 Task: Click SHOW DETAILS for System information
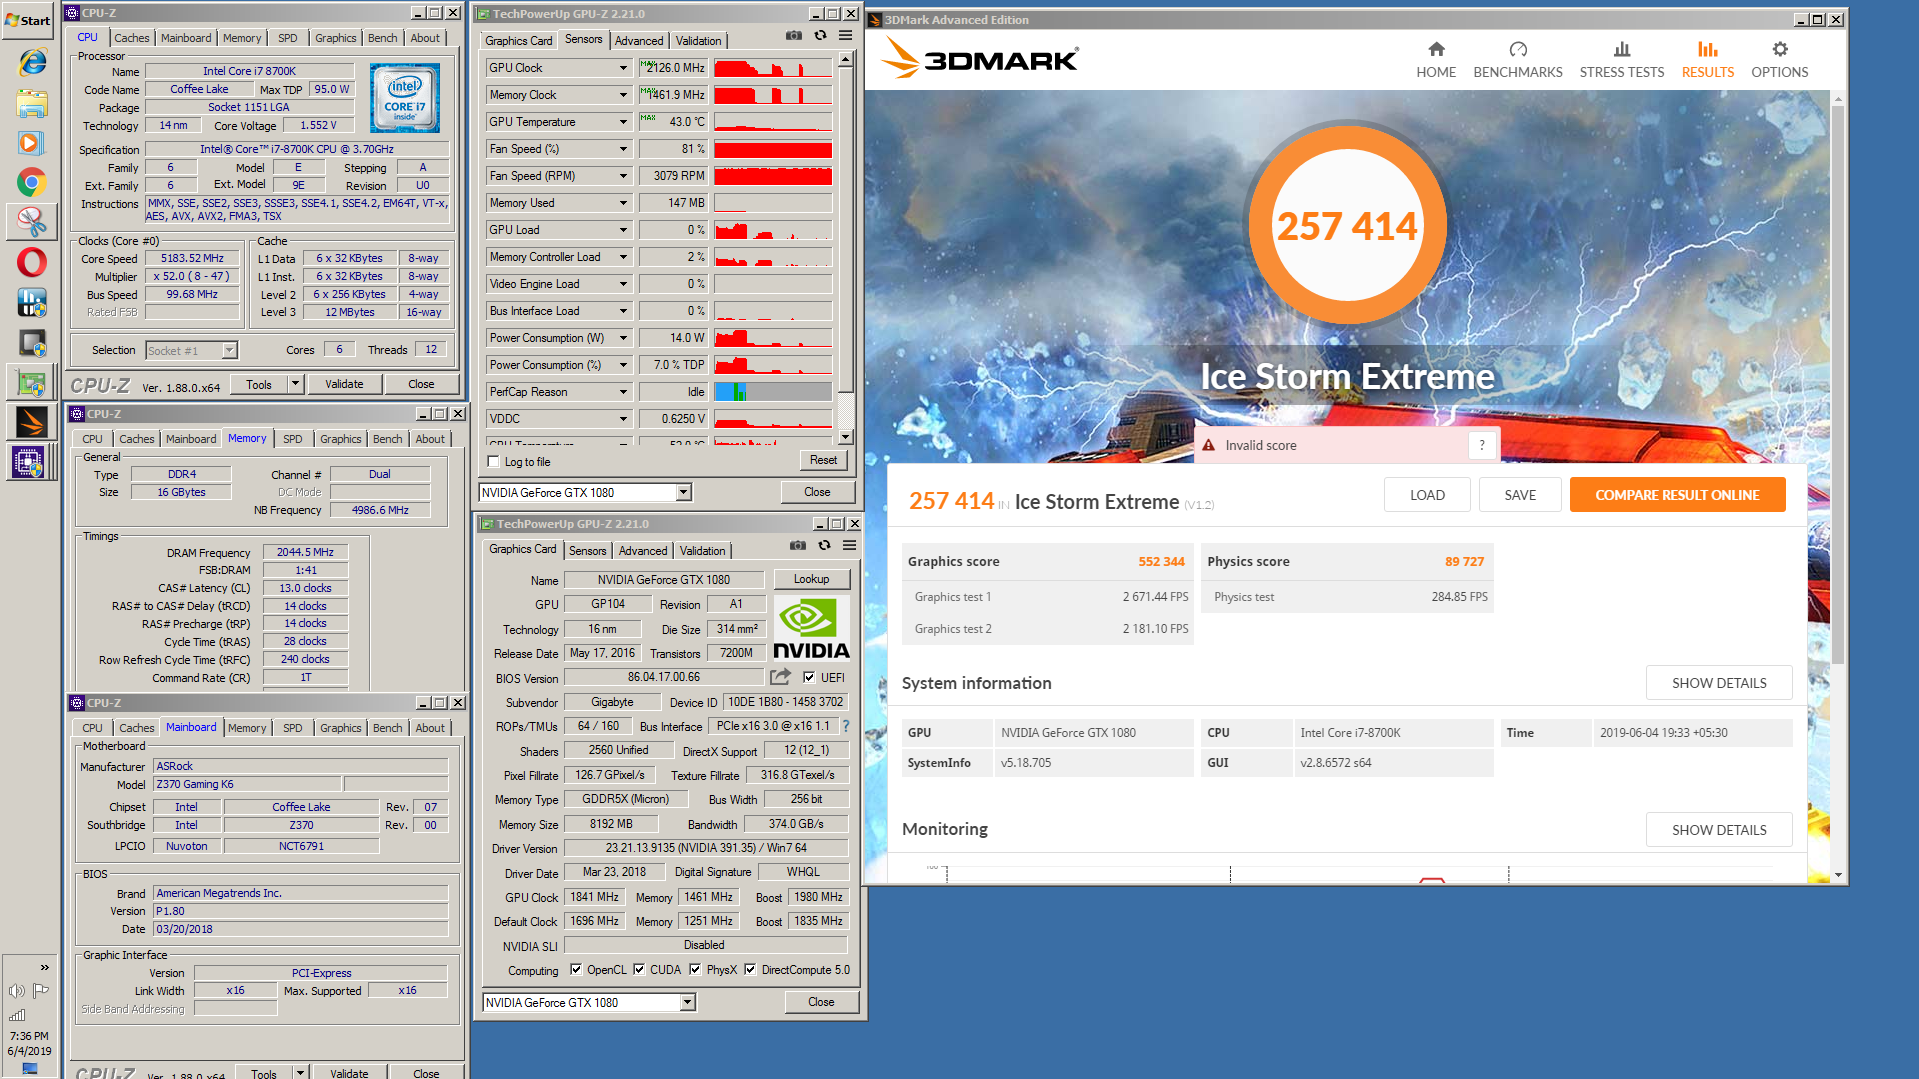point(1719,683)
